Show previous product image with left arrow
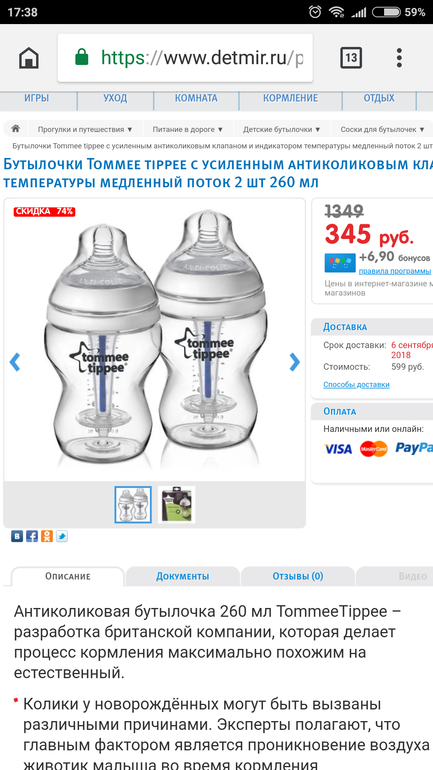Image resolution: width=433 pixels, height=770 pixels. click(x=15, y=362)
